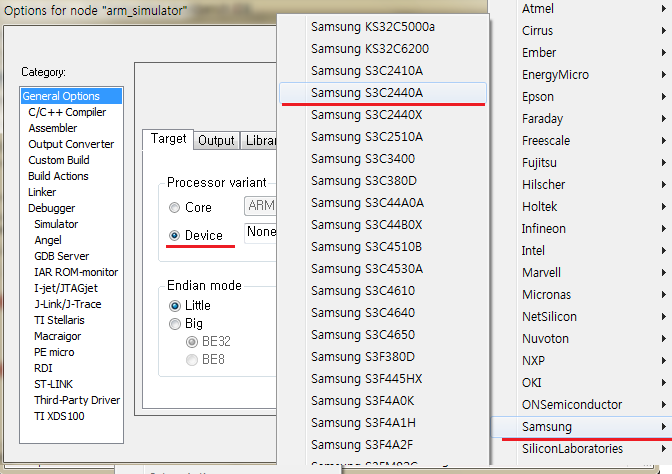This screenshot has width=672, height=474.
Task: Choose Samsung KS32C6200 device
Action: tap(383, 49)
